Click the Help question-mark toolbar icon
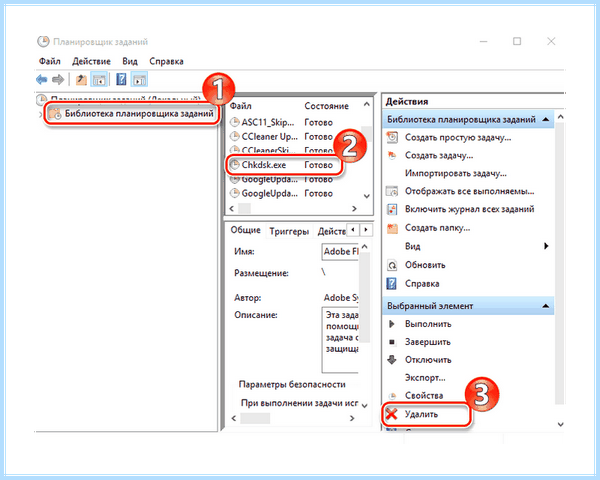The height and width of the screenshot is (480, 600). (x=121, y=80)
